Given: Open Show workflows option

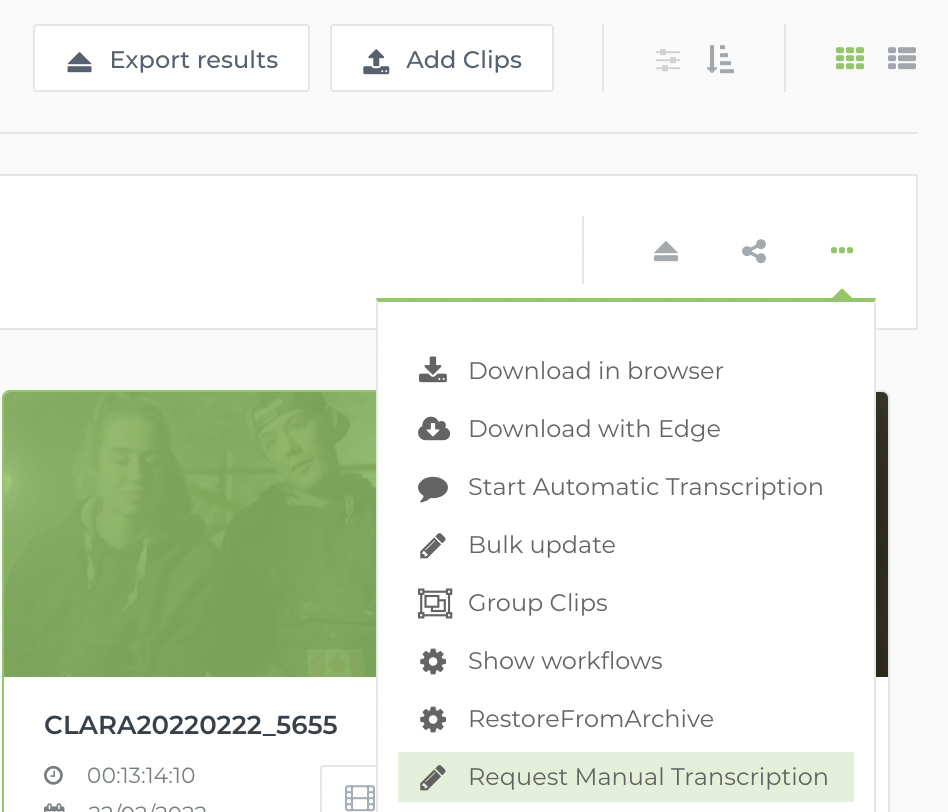Looking at the screenshot, I should click(565, 661).
